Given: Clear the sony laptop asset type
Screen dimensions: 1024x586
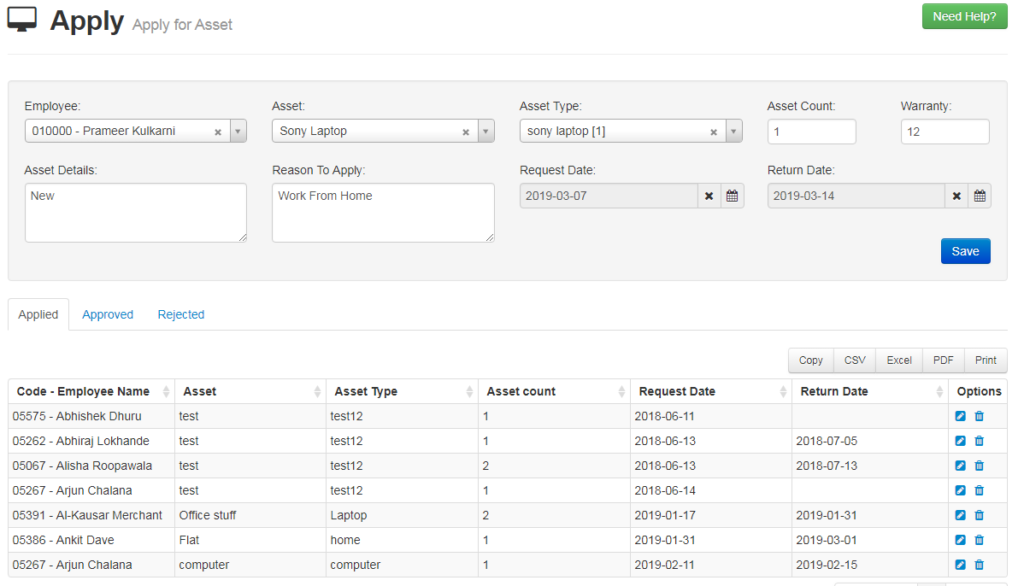Looking at the screenshot, I should pyautogui.click(x=713, y=131).
